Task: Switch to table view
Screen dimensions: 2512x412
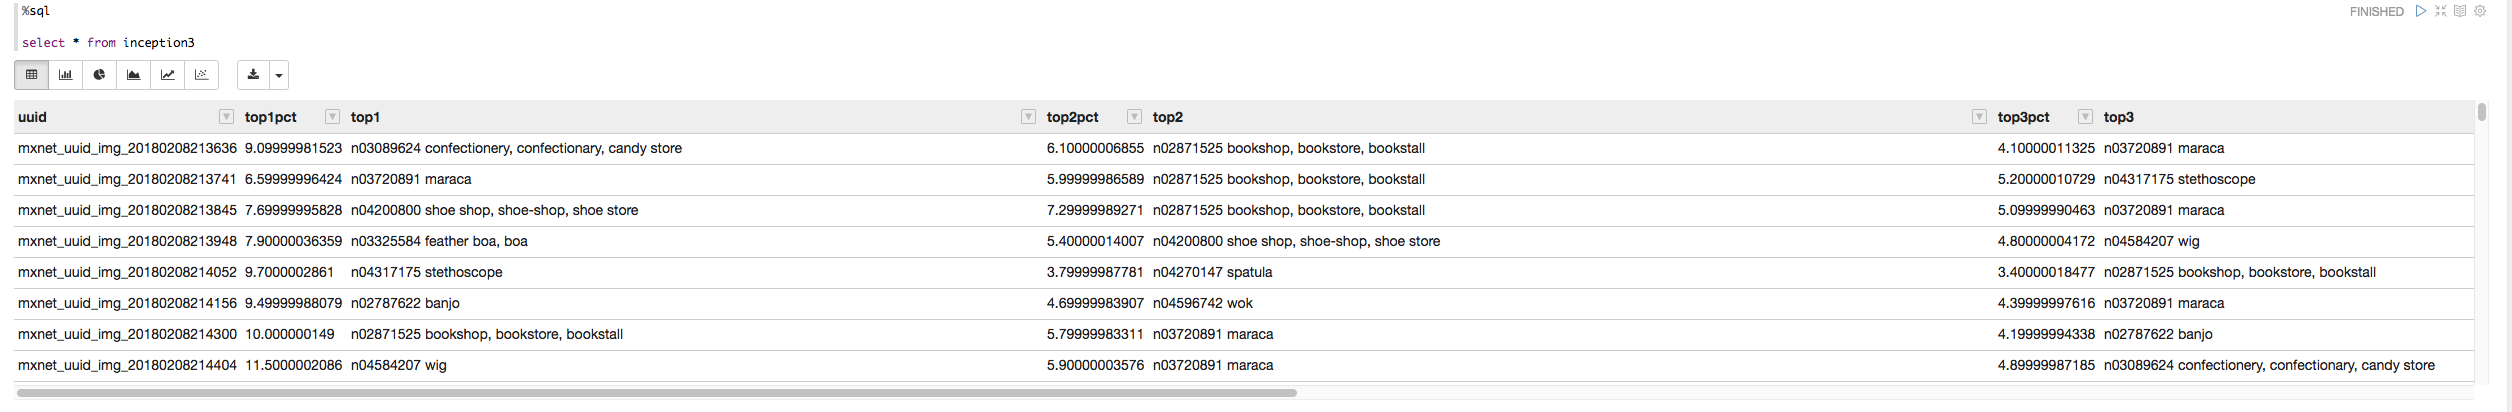Action: (x=31, y=75)
